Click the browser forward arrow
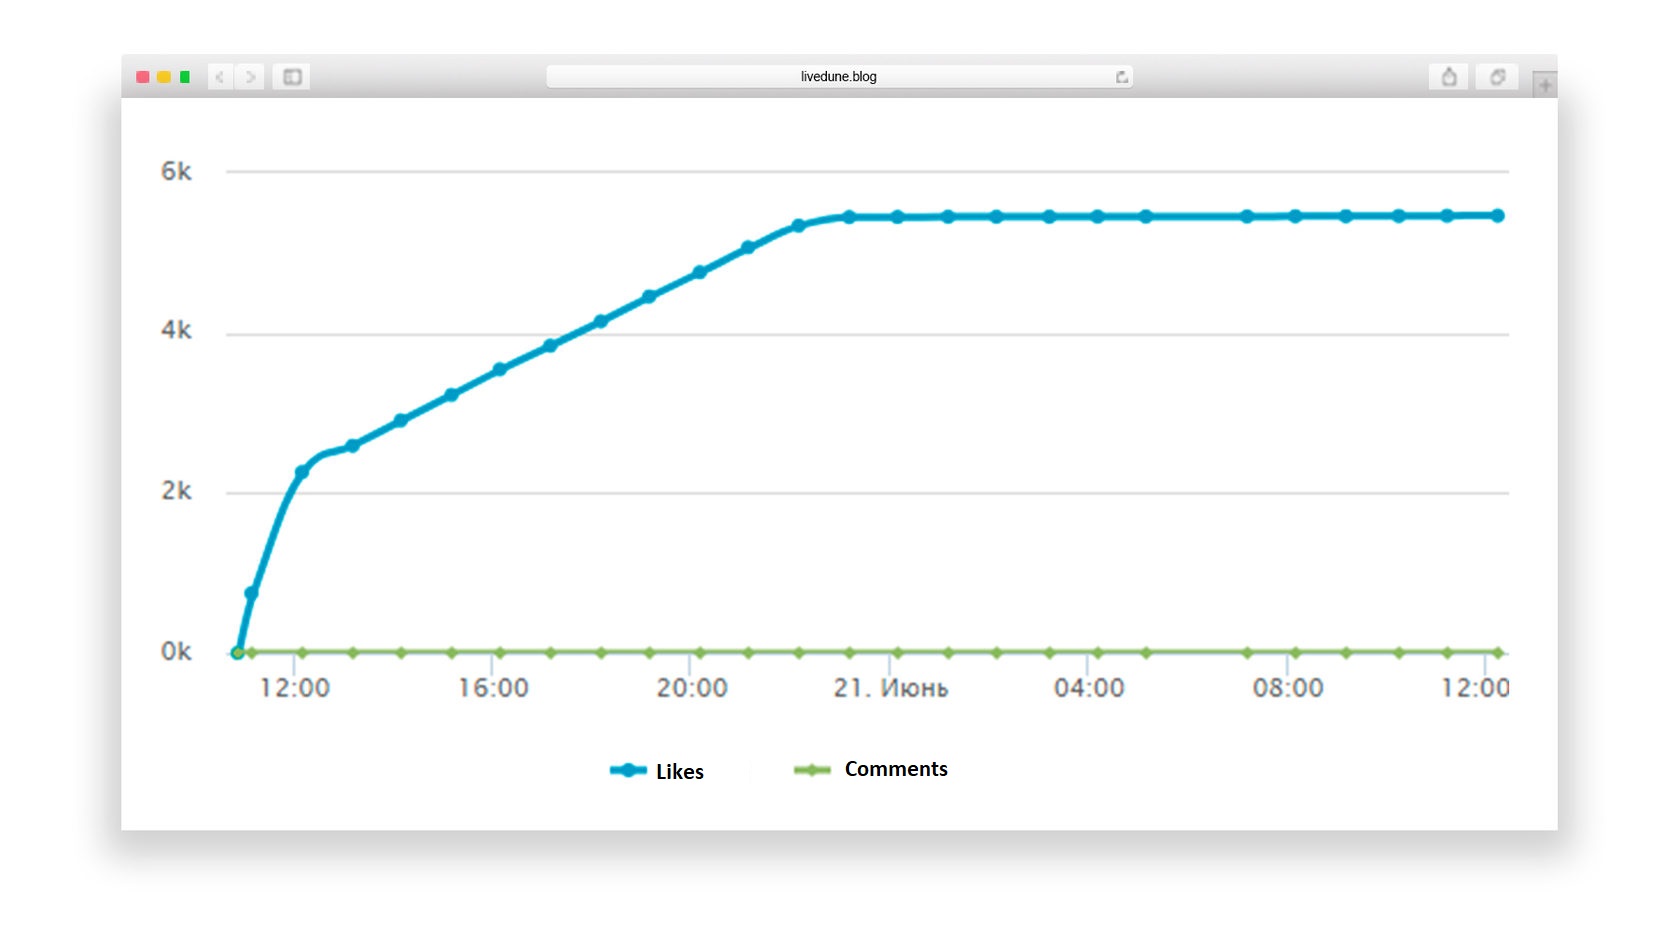The height and width of the screenshot is (933, 1680). [x=251, y=77]
